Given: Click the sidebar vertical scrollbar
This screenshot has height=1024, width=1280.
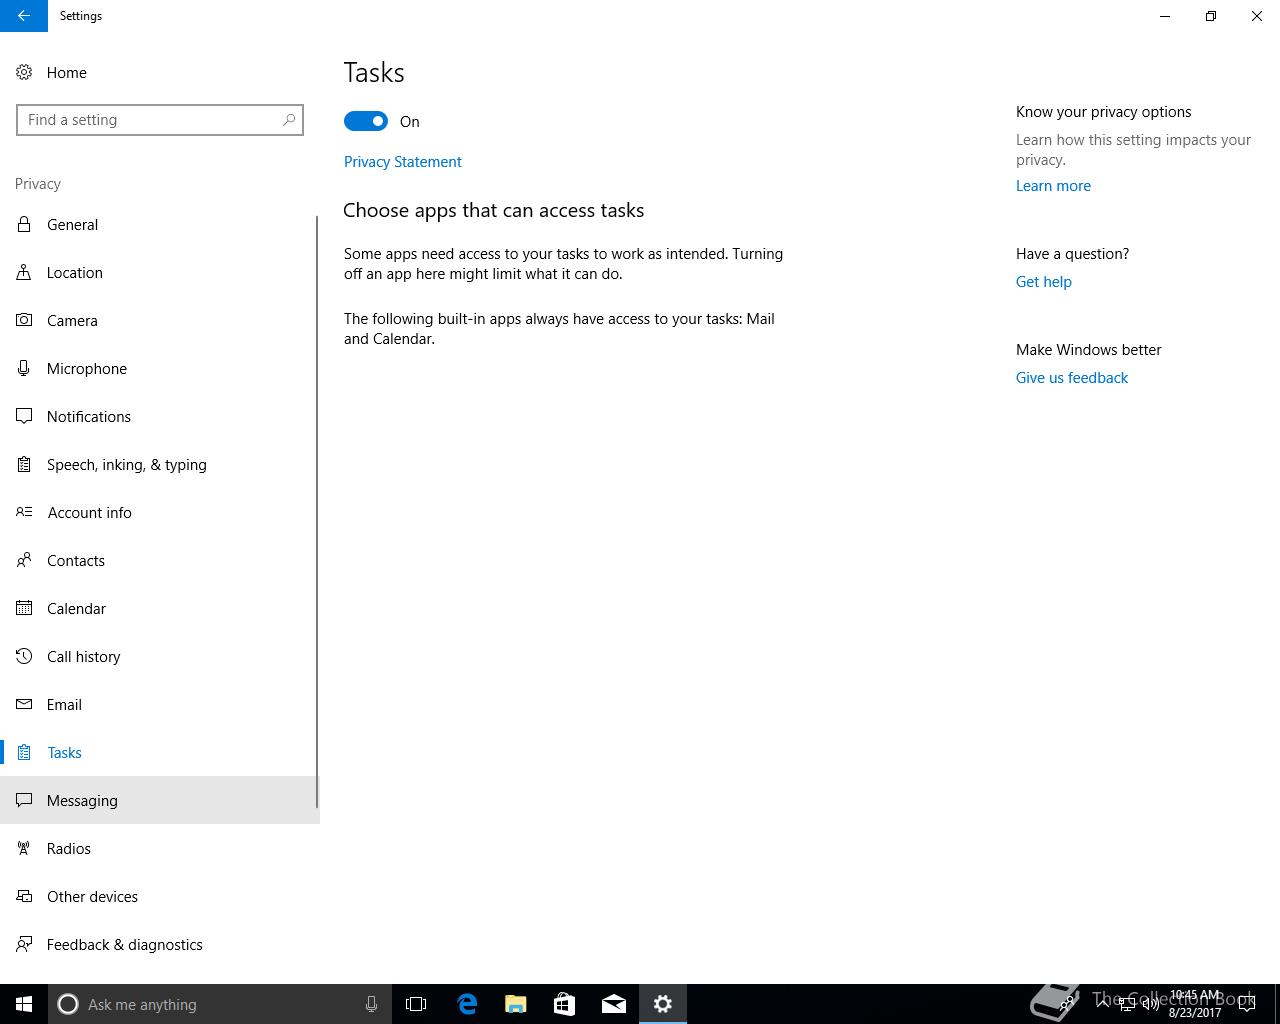Looking at the screenshot, I should [x=317, y=512].
